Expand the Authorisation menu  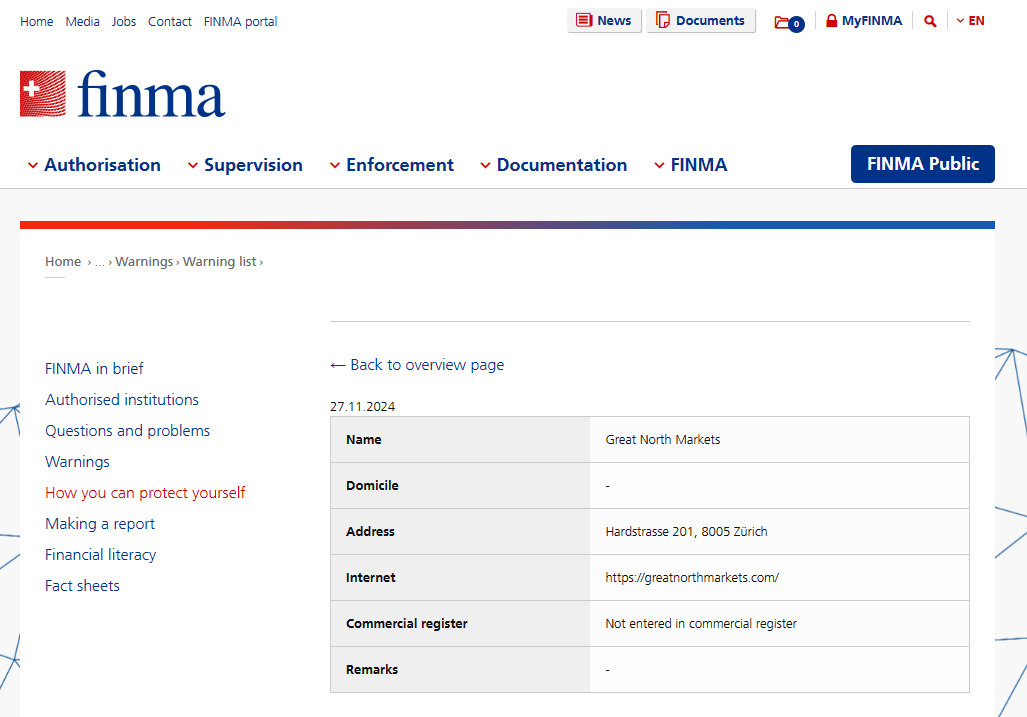(94, 165)
